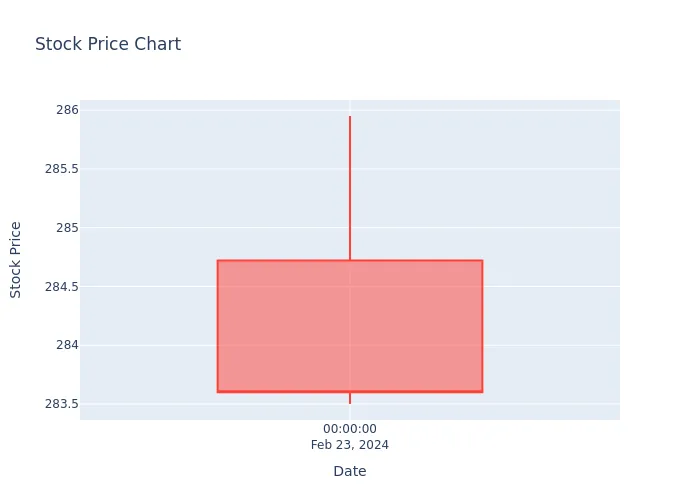Click the Feb 23, 2024 date label
700x500 pixels.
(x=350, y=445)
